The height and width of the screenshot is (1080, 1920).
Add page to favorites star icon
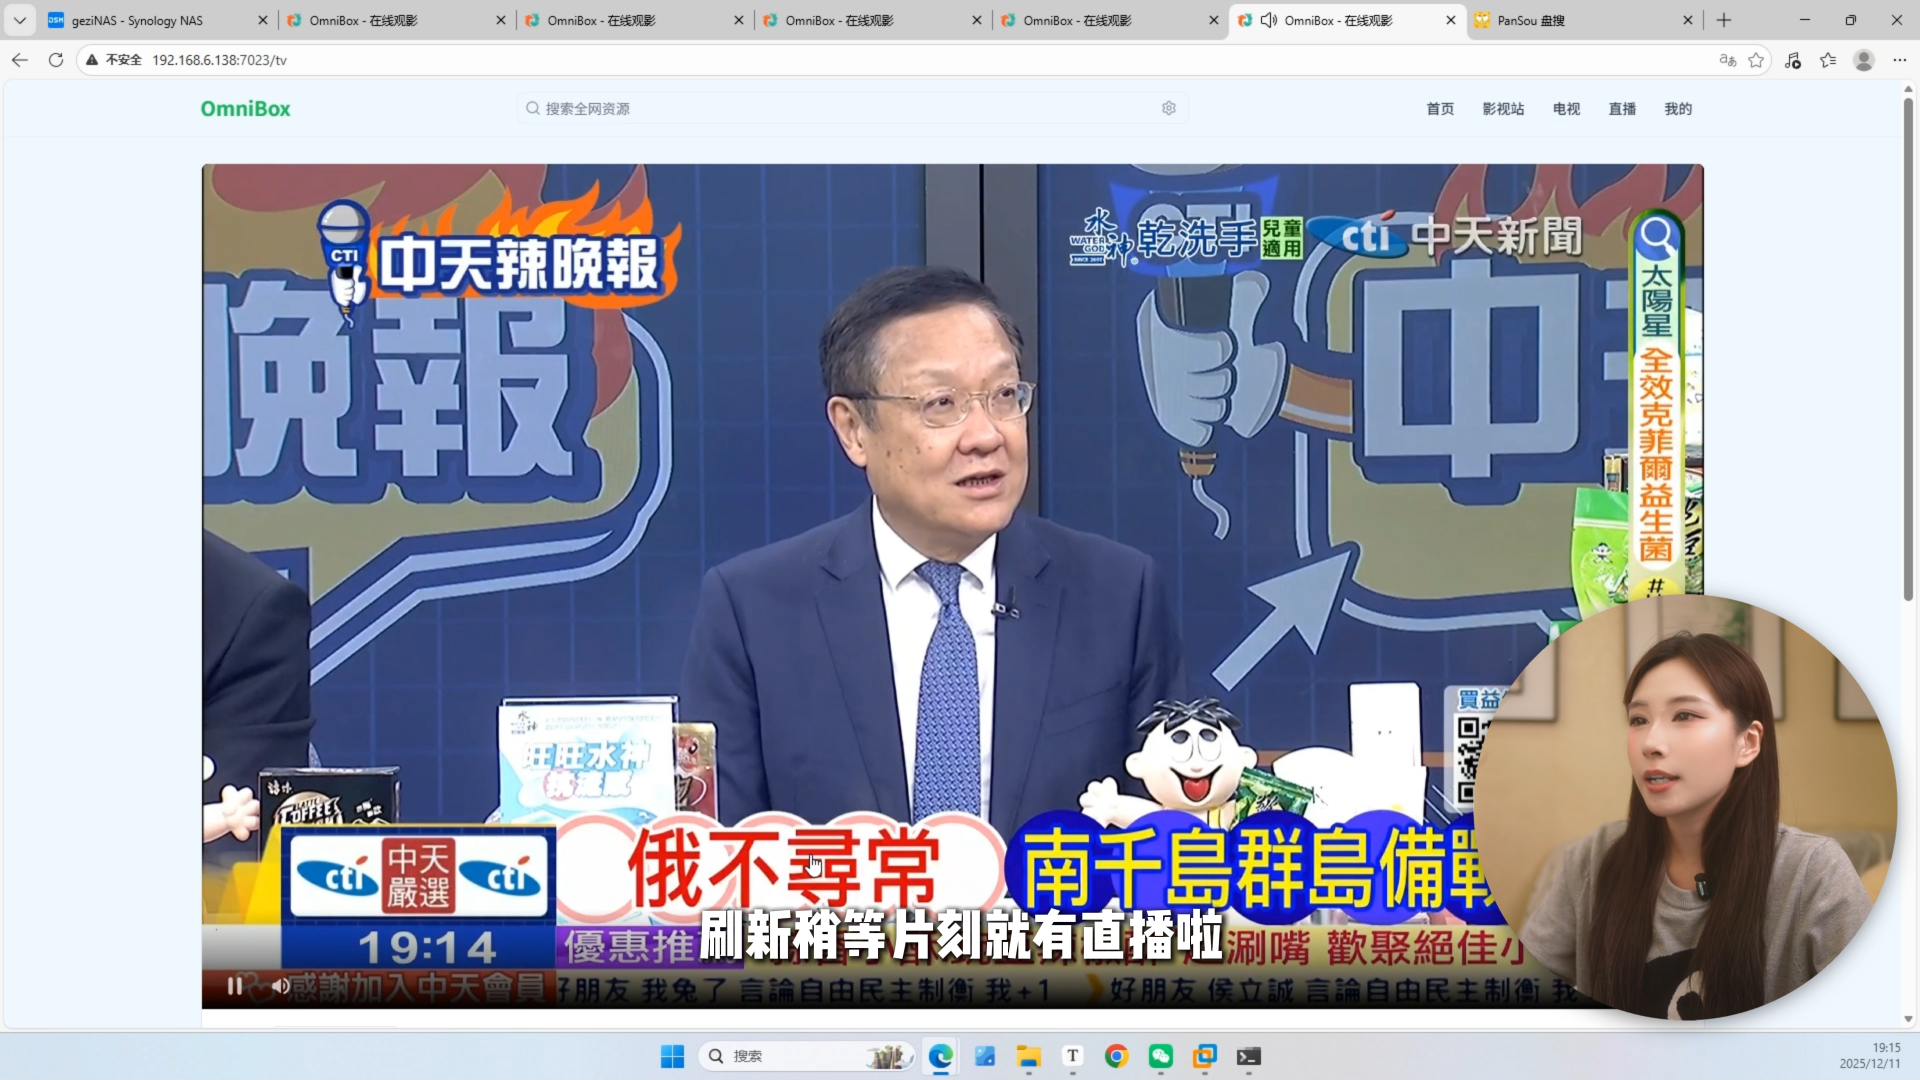pos(1756,60)
